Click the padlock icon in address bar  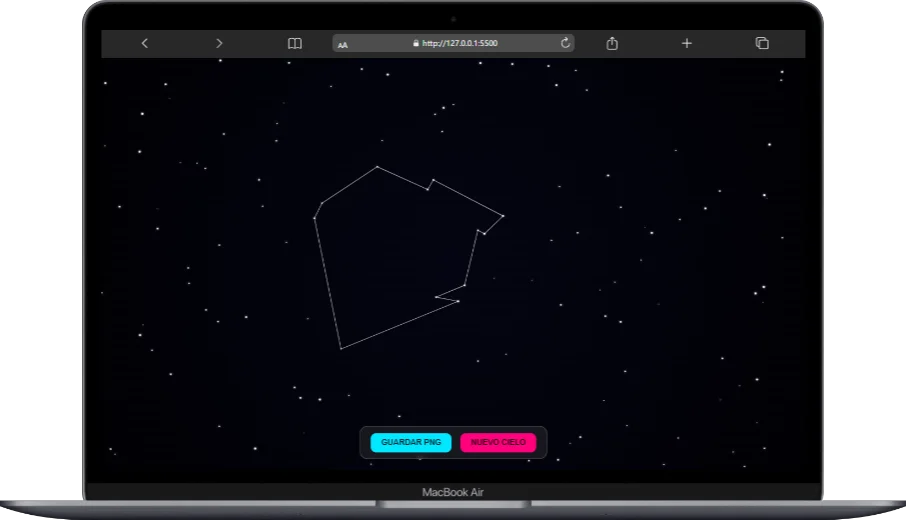tap(415, 43)
